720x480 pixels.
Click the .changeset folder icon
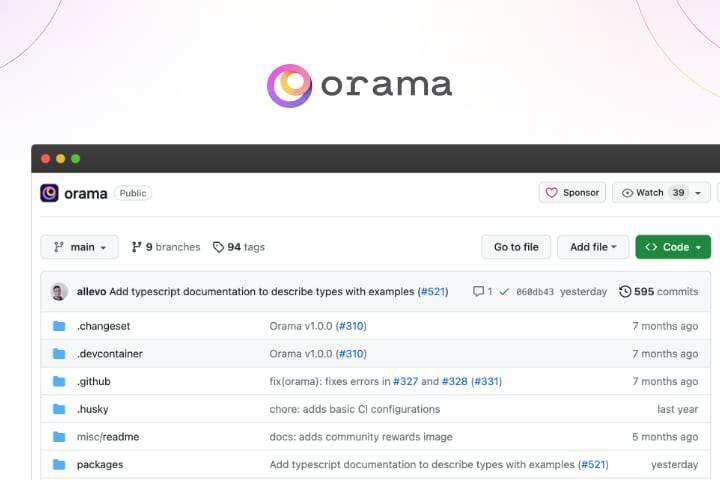[x=59, y=326]
